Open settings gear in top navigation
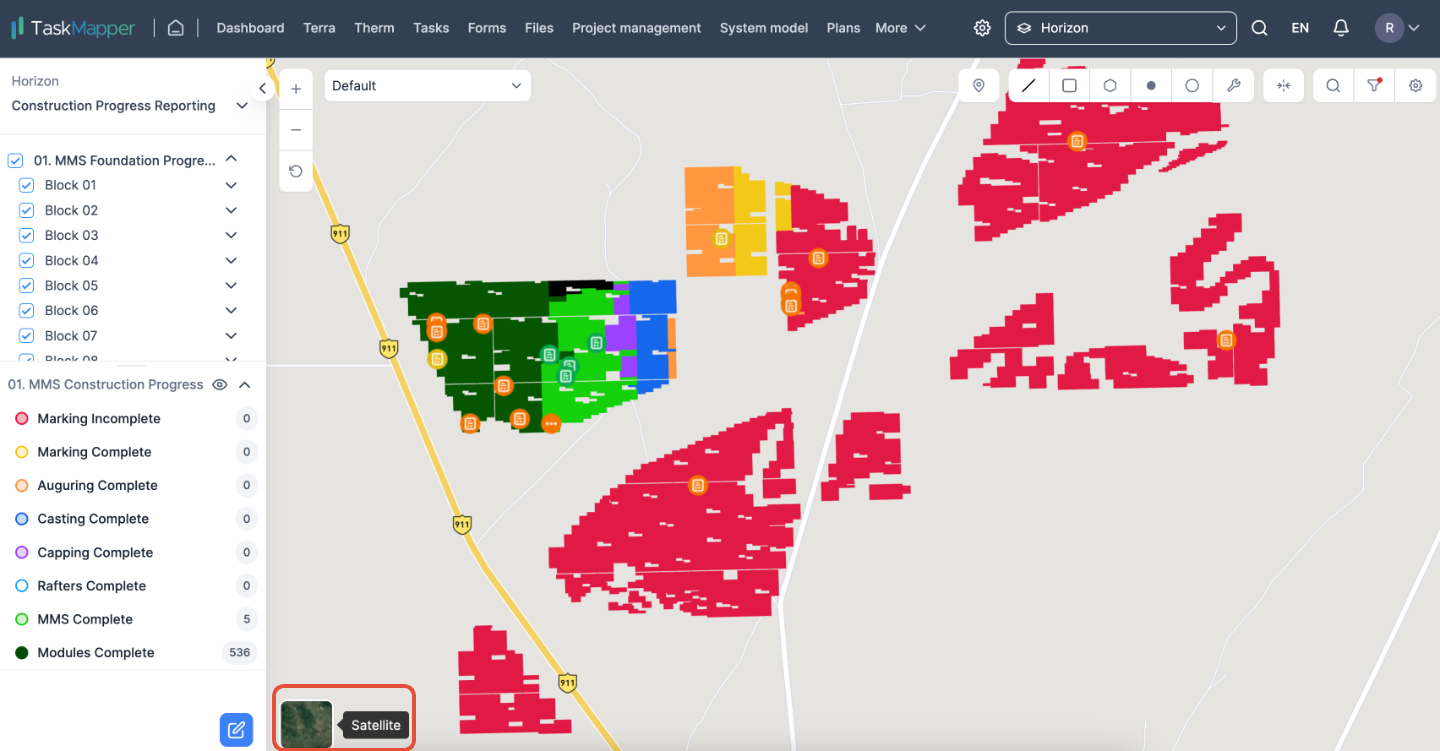The height and width of the screenshot is (751, 1440). coord(983,28)
